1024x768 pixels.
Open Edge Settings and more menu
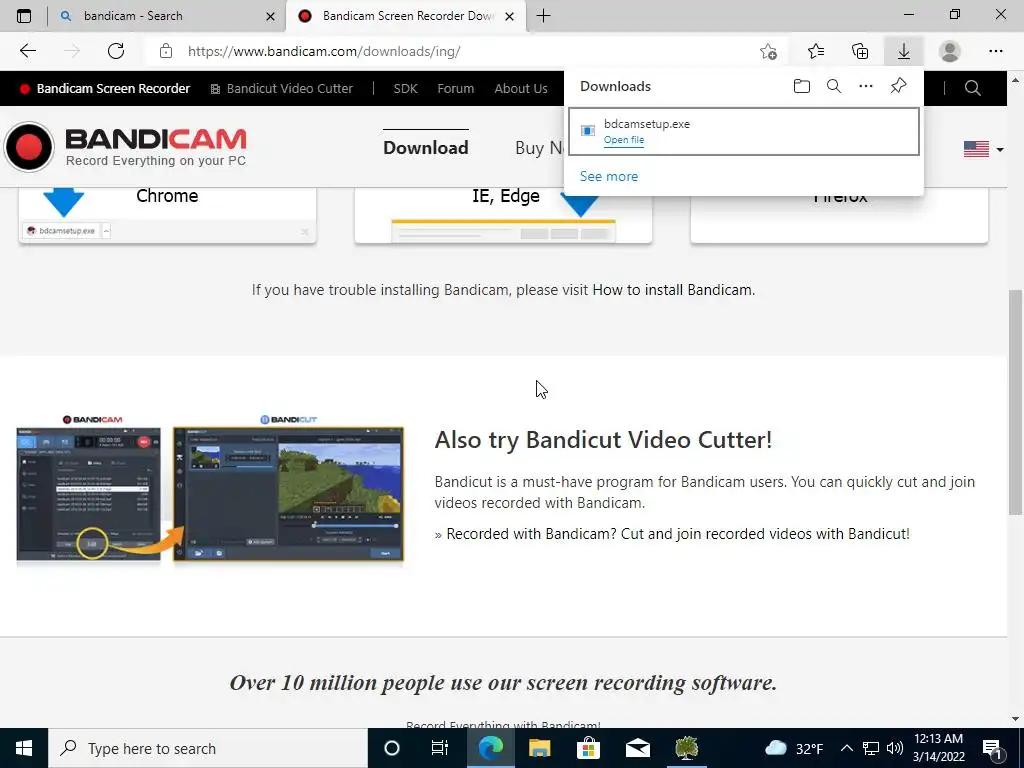click(995, 51)
